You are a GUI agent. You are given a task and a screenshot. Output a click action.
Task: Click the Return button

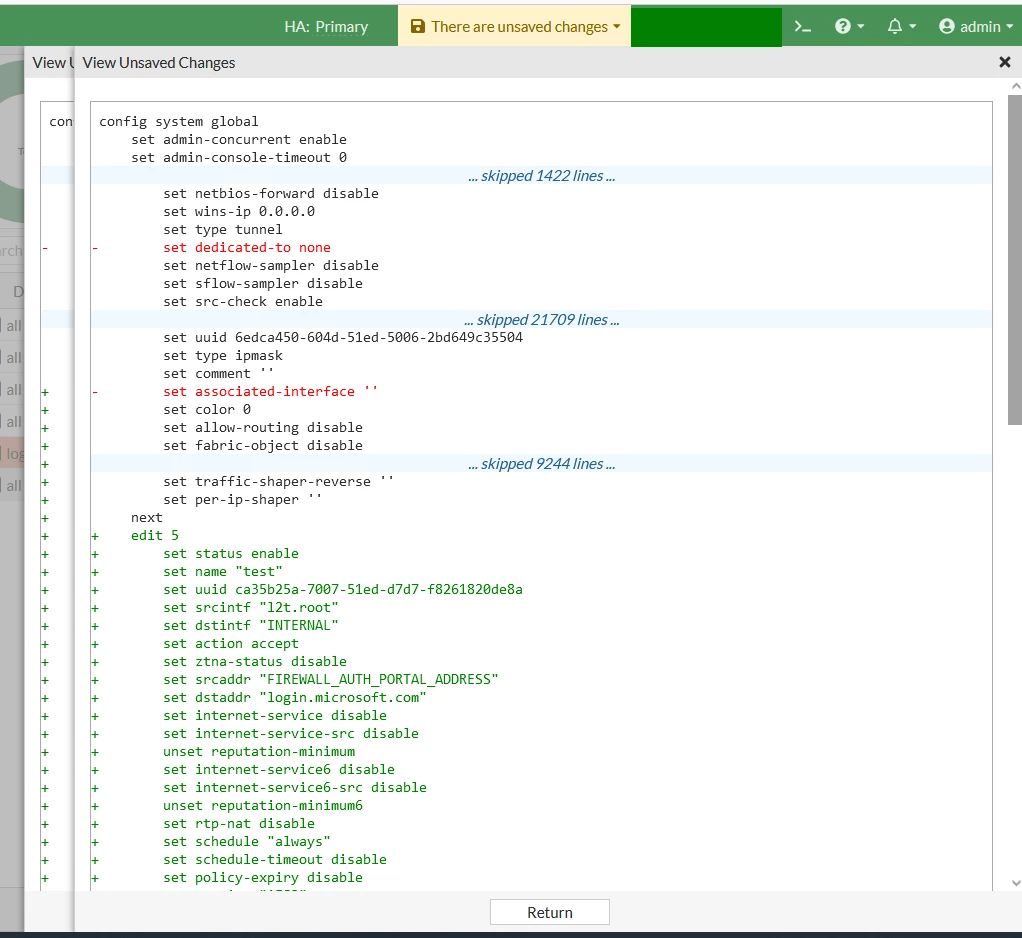tap(549, 912)
